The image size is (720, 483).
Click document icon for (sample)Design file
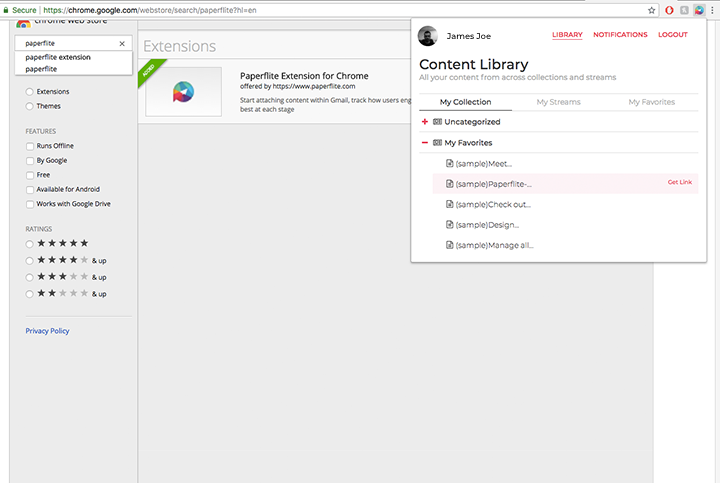coord(450,225)
